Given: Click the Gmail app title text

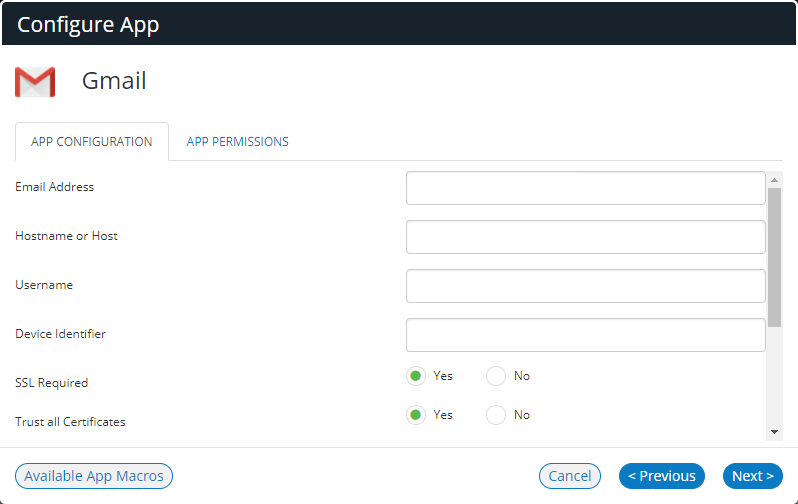Looking at the screenshot, I should click(114, 81).
